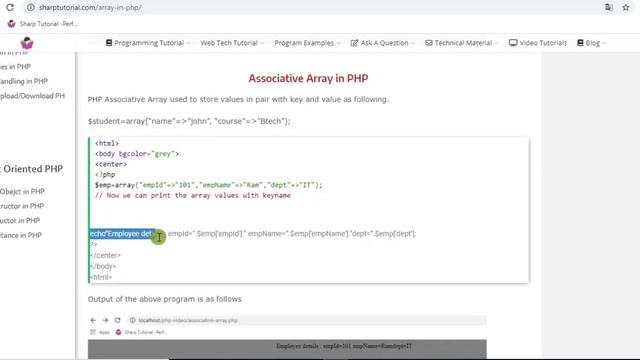
Task: Click the book icon beside Blog
Action: (580, 43)
